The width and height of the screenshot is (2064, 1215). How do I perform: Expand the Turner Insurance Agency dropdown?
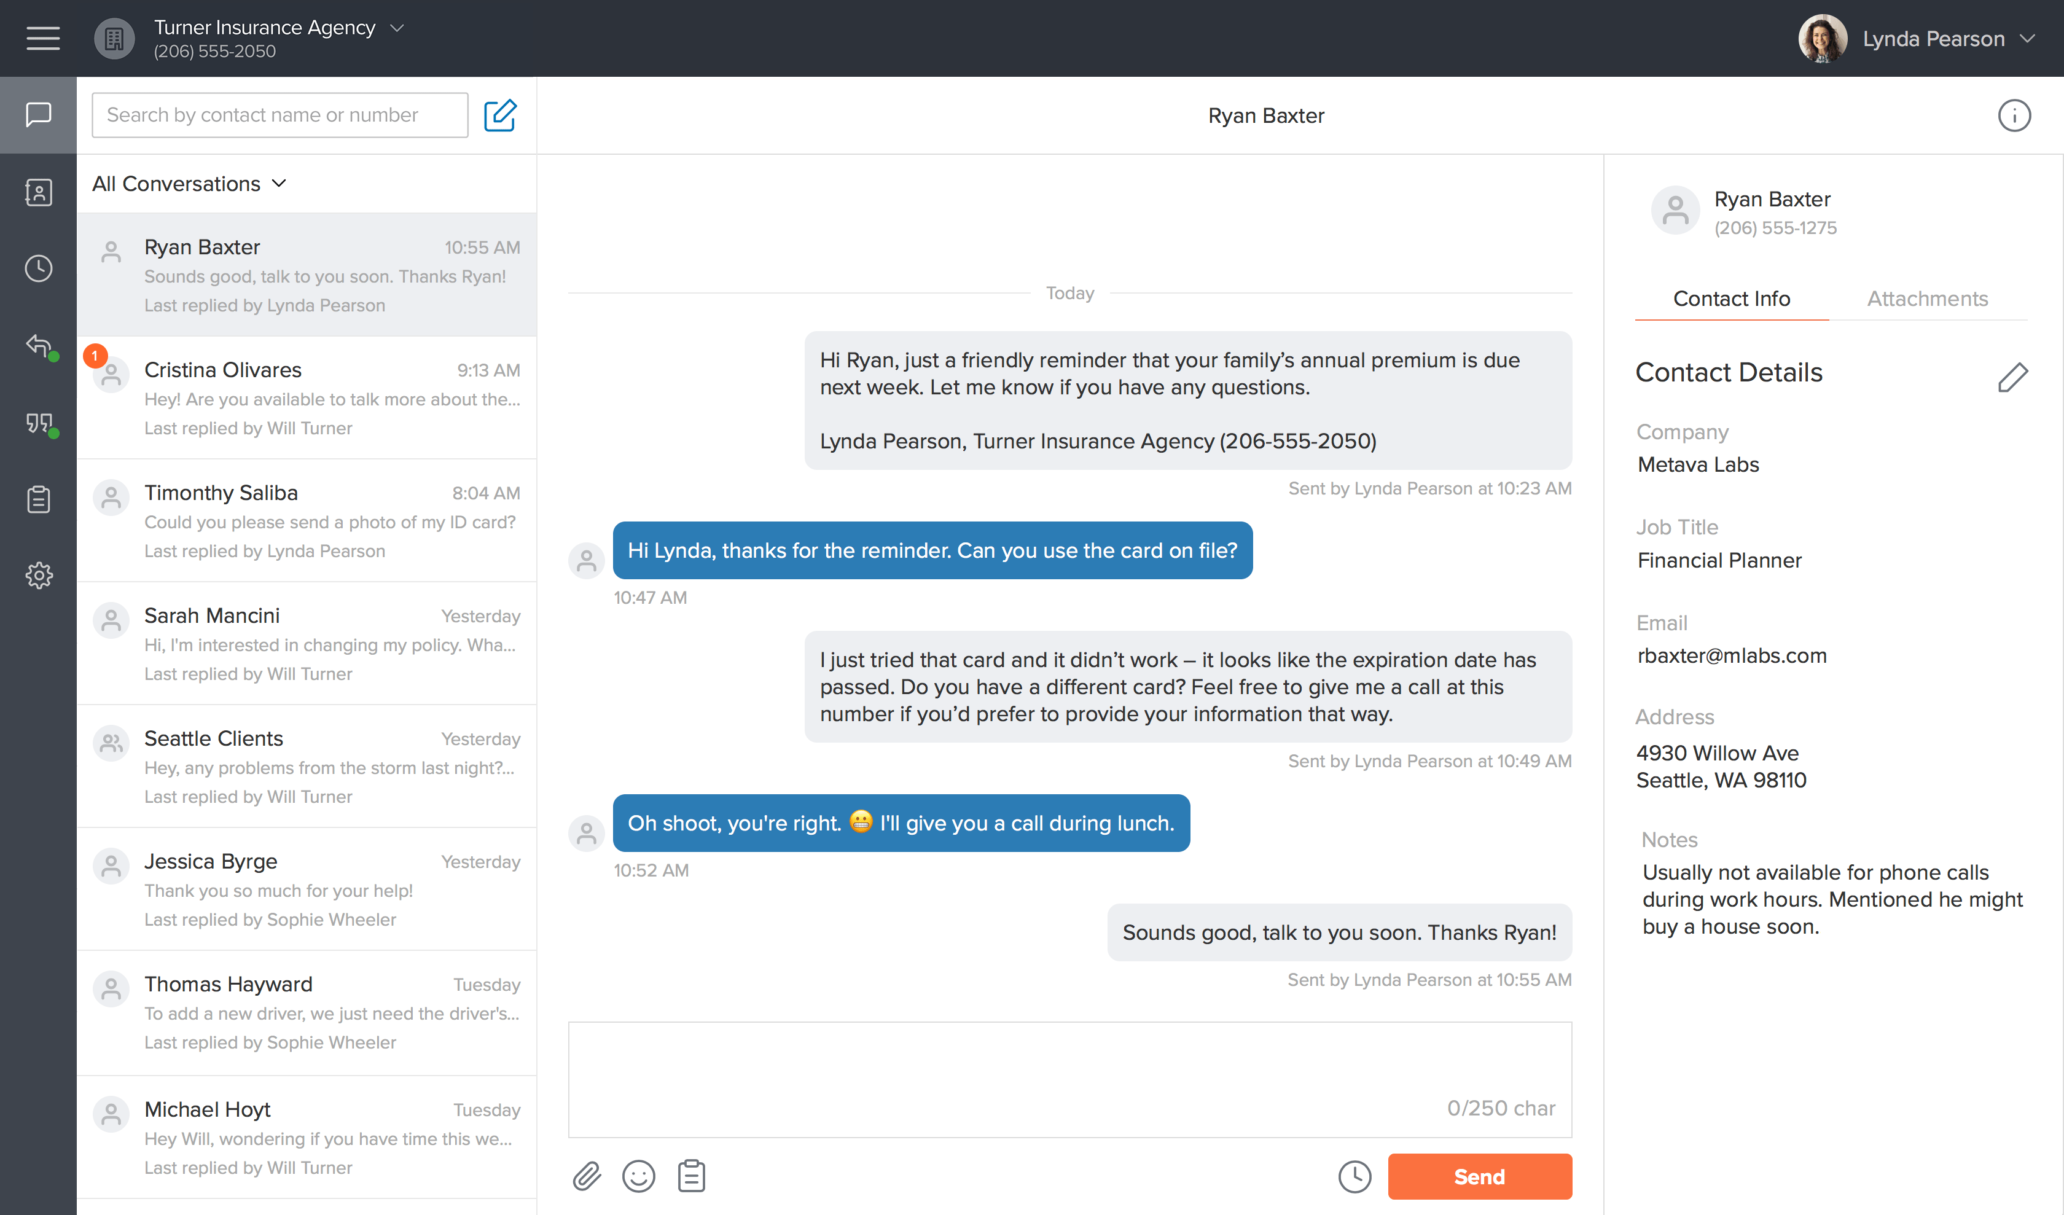tap(396, 28)
